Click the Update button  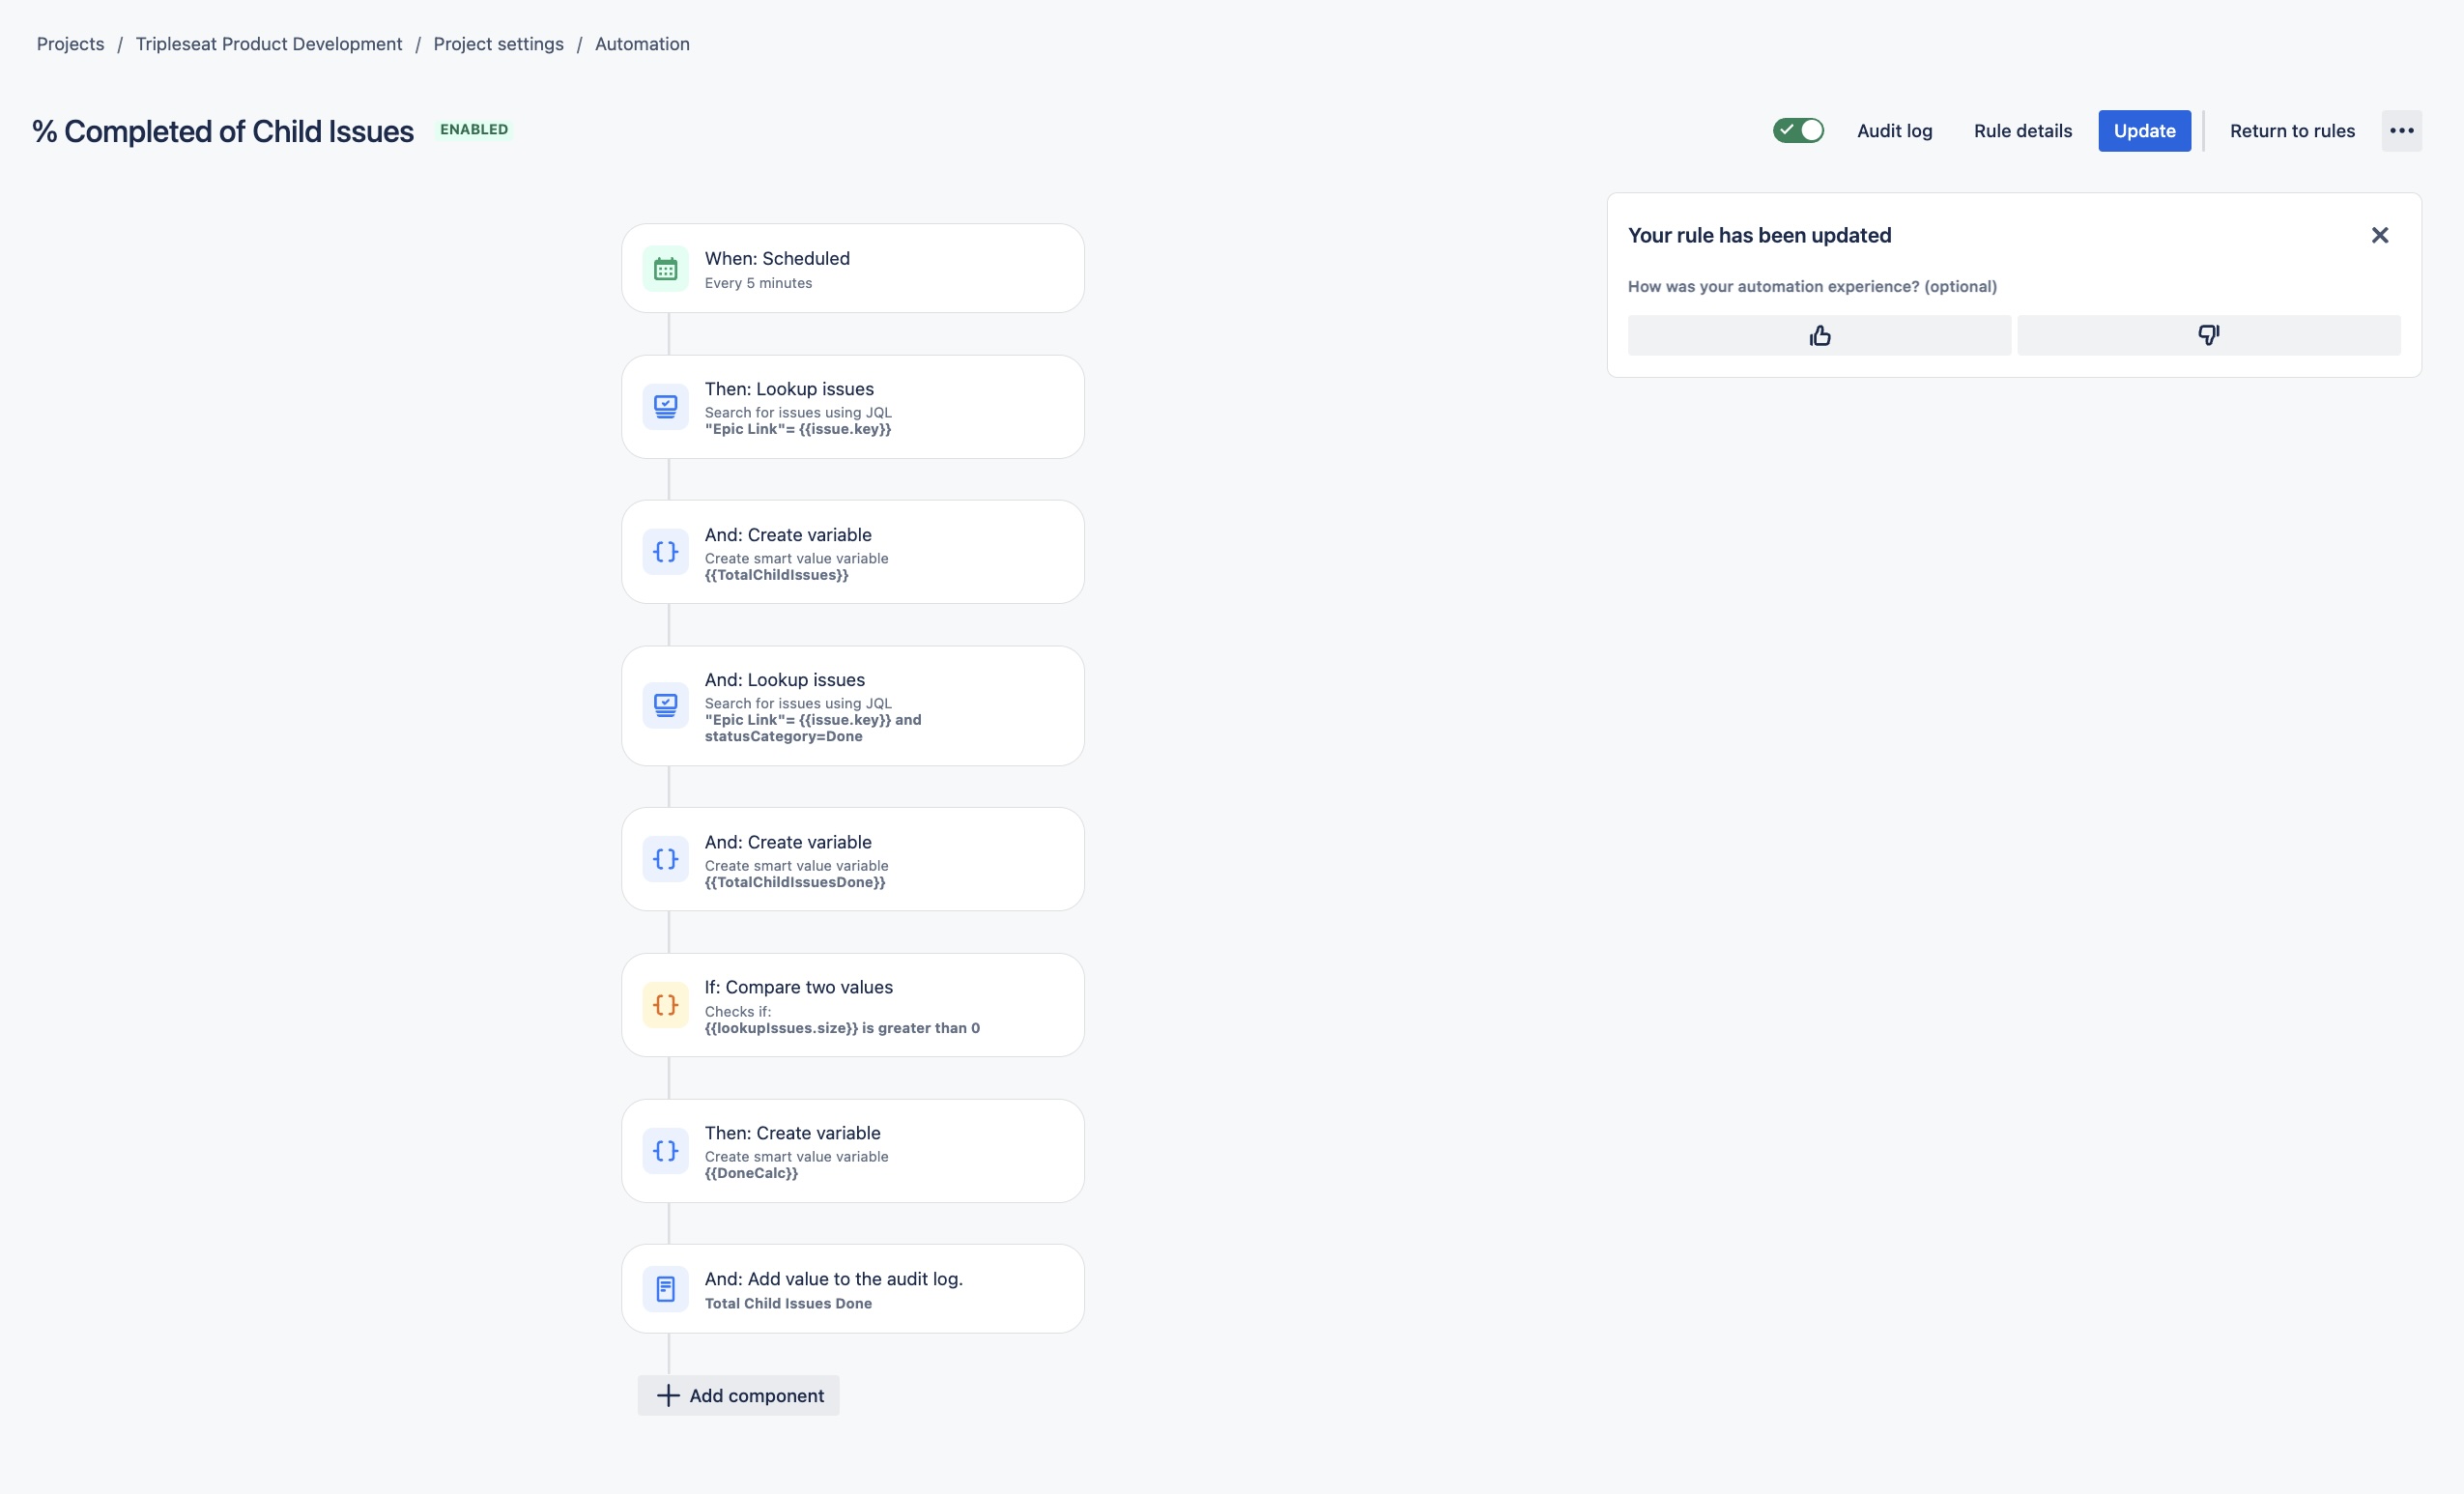click(x=2144, y=131)
